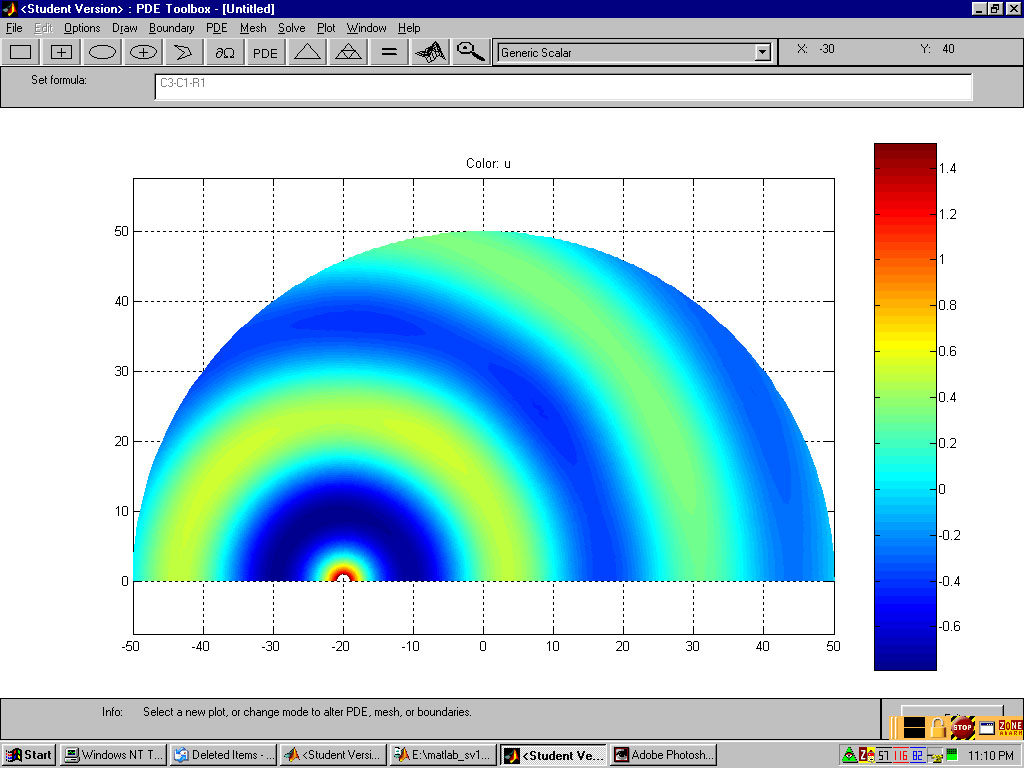Switch to first <Student Versi... taskbar button
Screen dimensions: 1024x768
coord(333,755)
